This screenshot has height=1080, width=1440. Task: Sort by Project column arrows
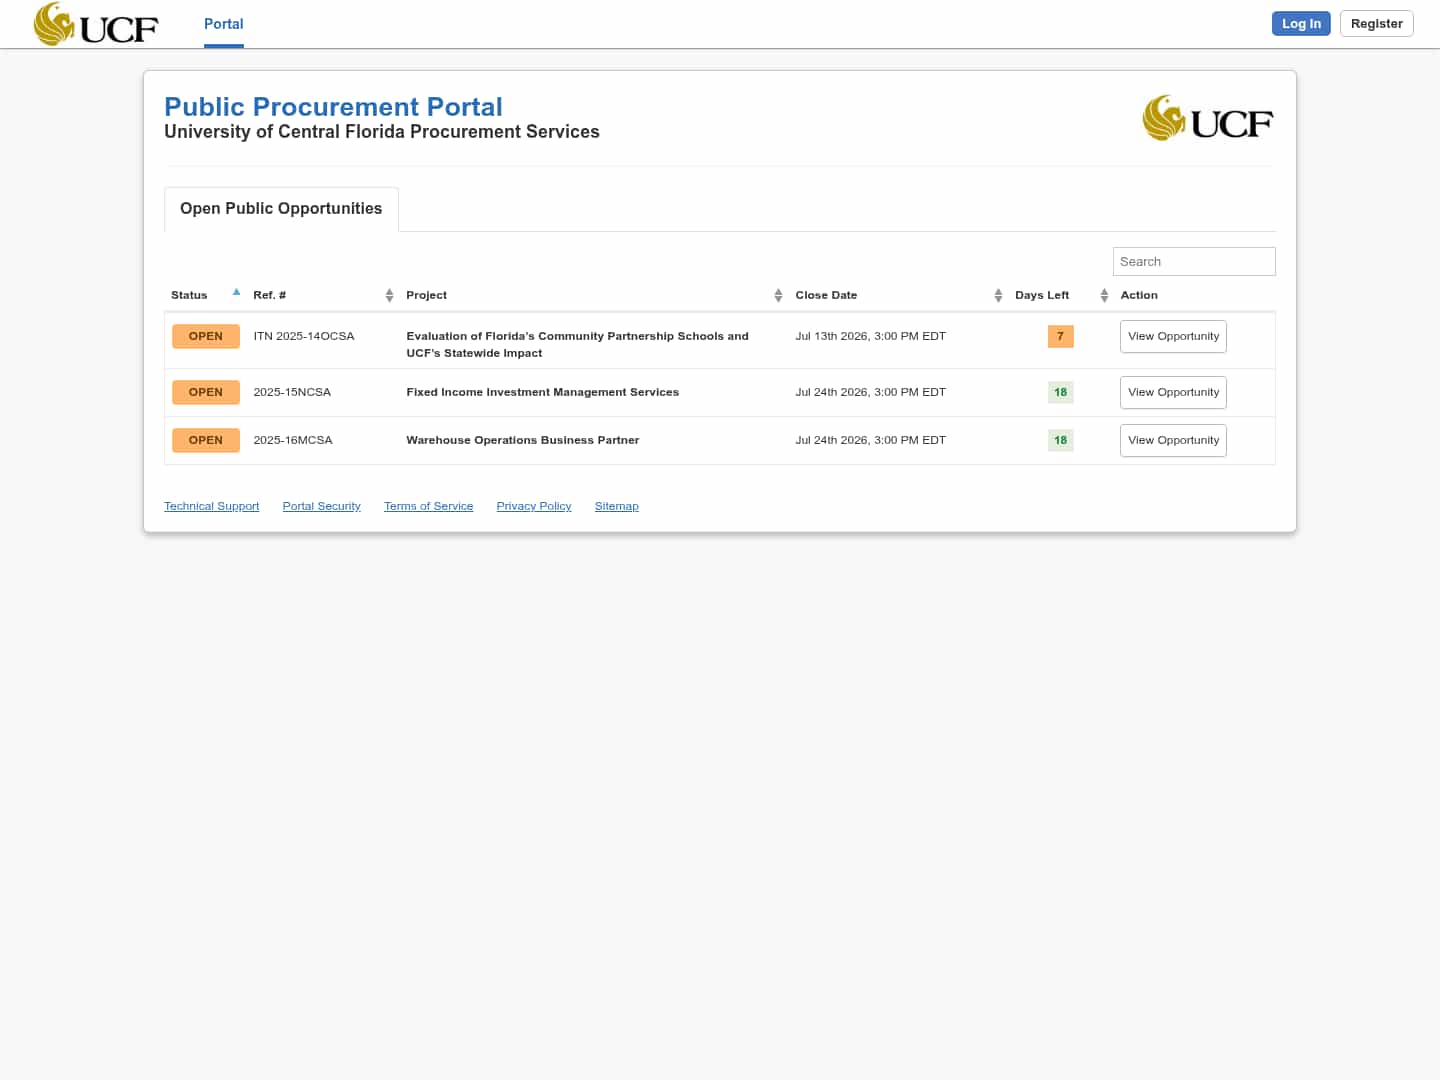(x=778, y=295)
